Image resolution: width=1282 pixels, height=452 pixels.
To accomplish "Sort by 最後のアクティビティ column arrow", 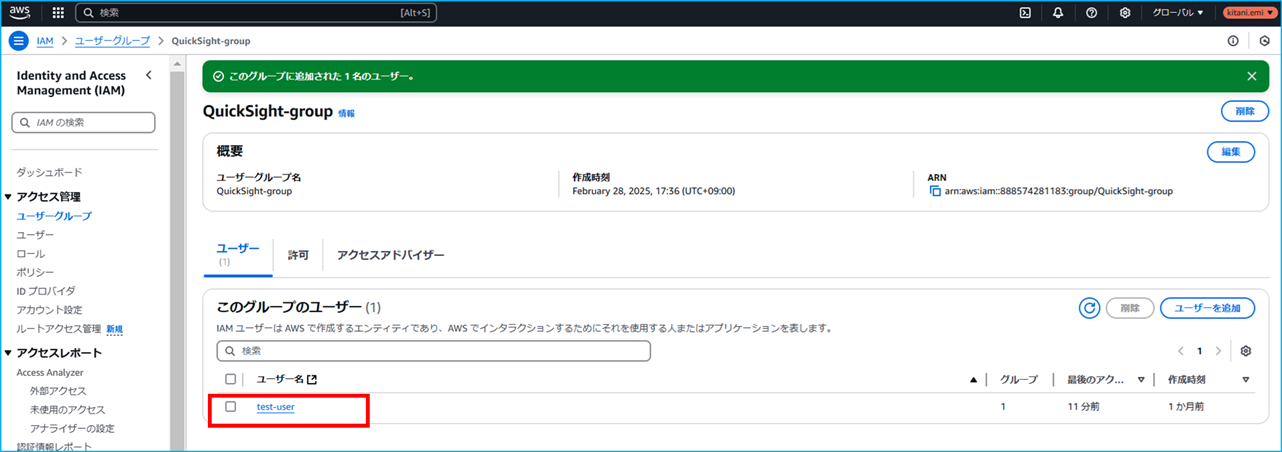I will tap(1141, 380).
